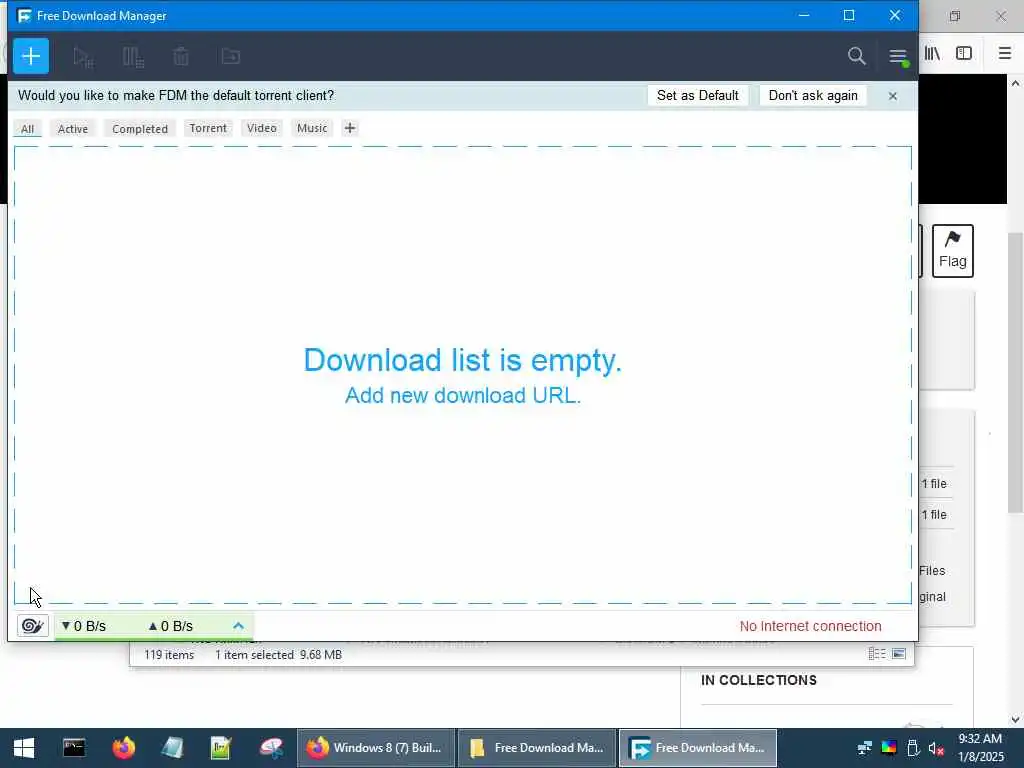Open the Notepad++ taskbar icon
1024x768 pixels.
click(221, 748)
